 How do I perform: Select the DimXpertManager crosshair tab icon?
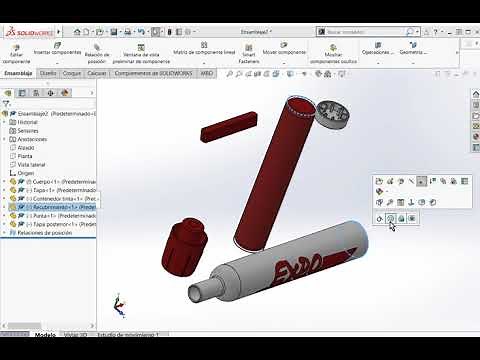(51, 93)
